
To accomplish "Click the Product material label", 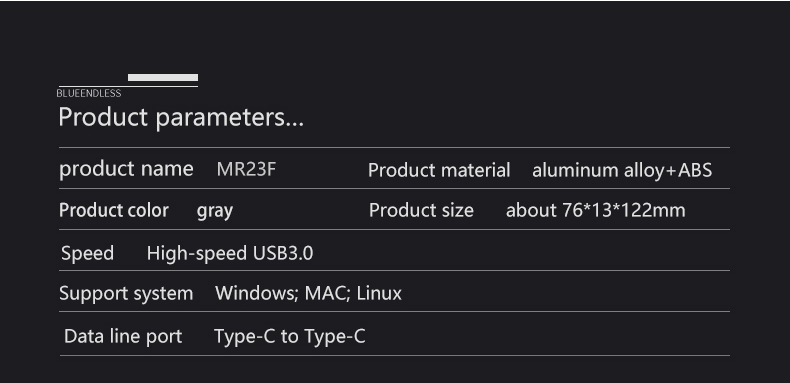I will [x=439, y=170].
